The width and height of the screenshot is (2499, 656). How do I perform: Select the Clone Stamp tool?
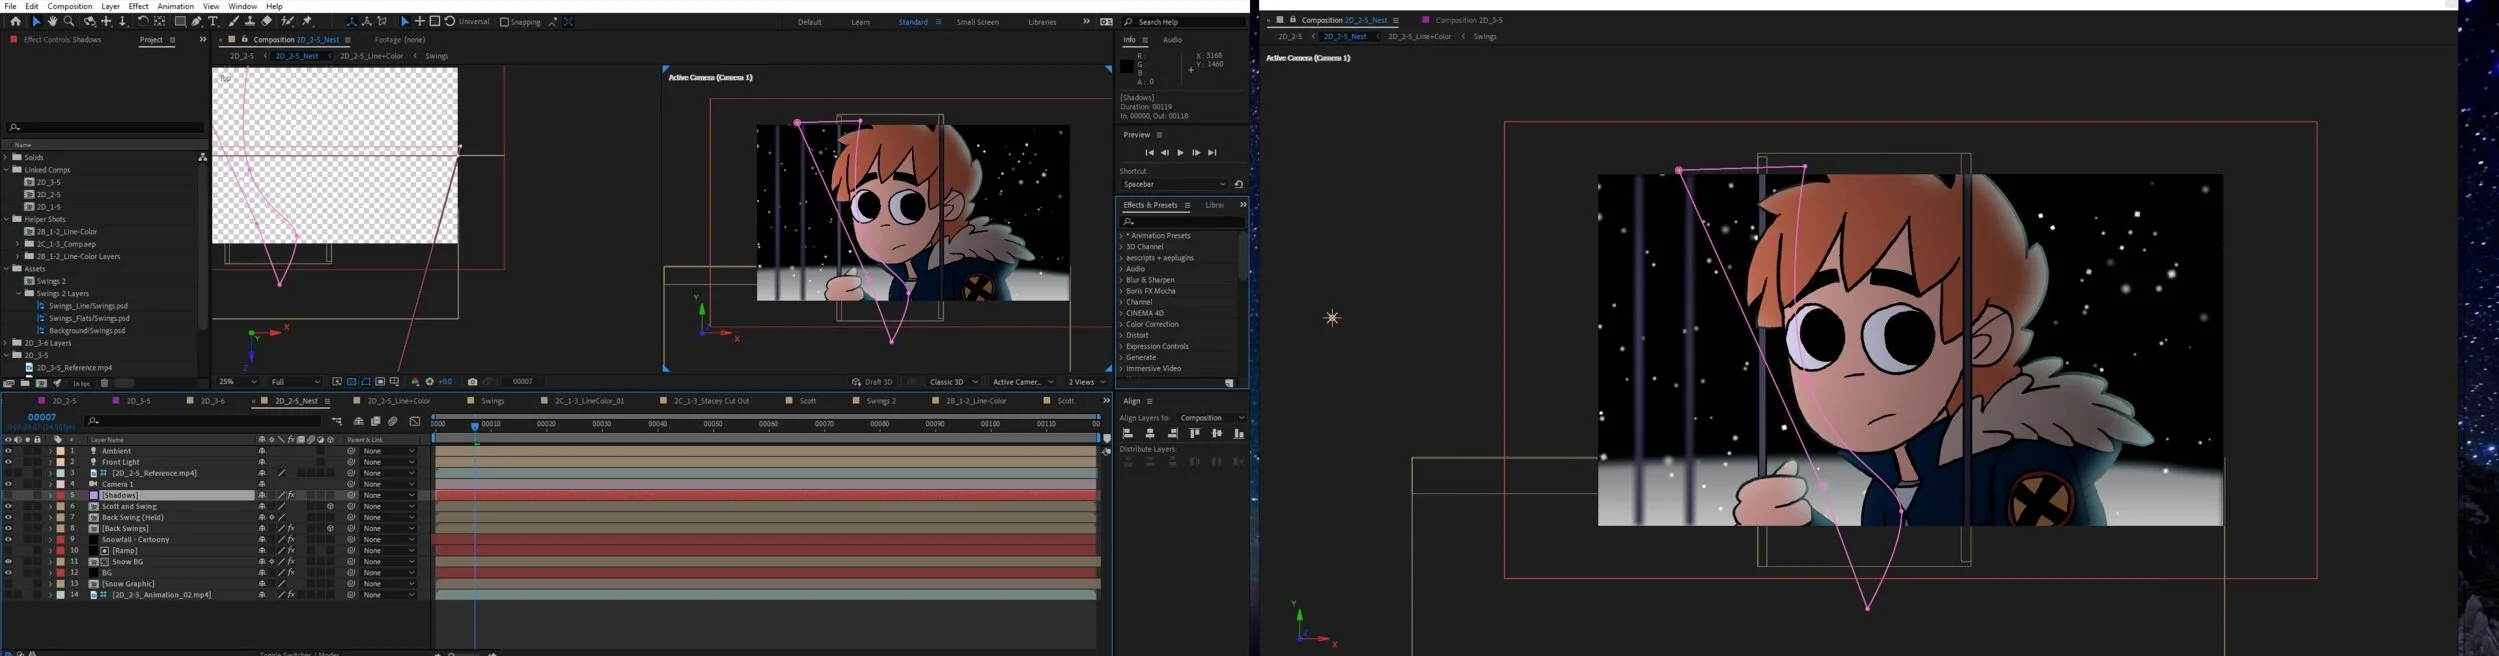[x=250, y=21]
